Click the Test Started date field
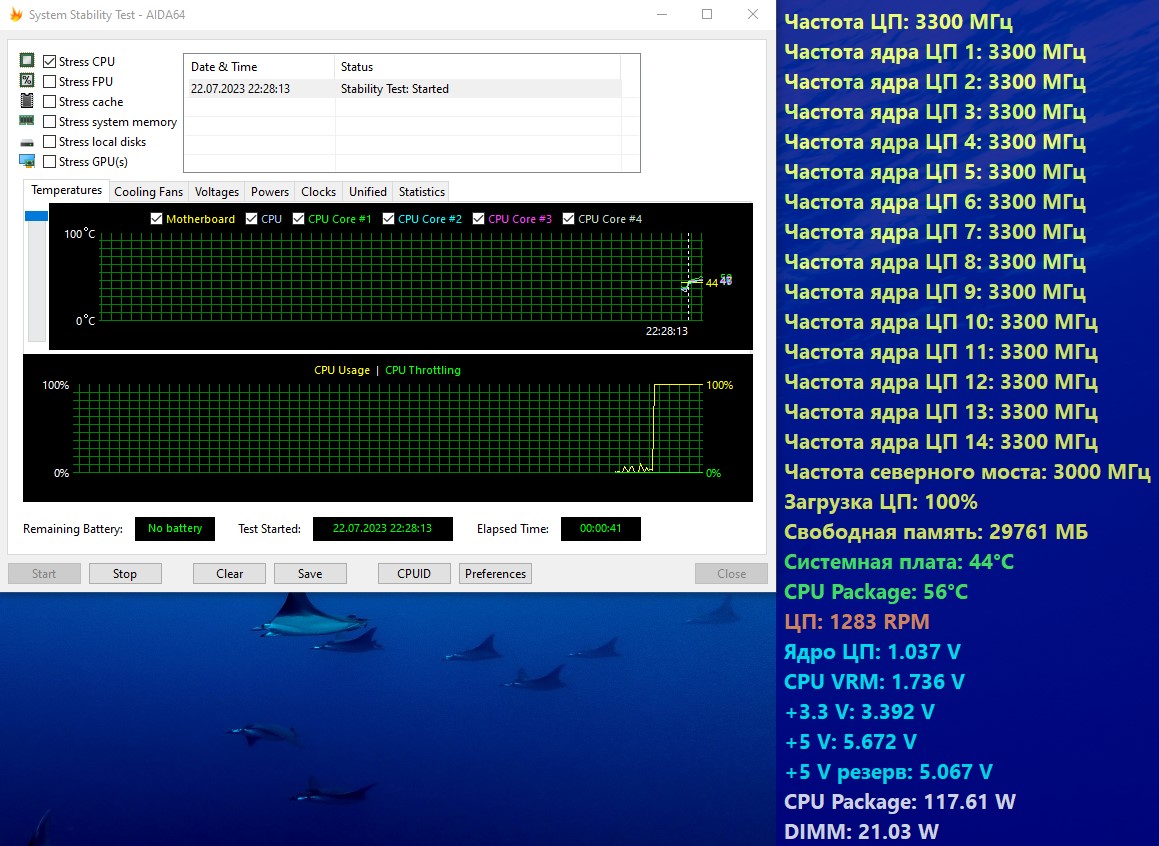The height and width of the screenshot is (846, 1159). pos(382,528)
